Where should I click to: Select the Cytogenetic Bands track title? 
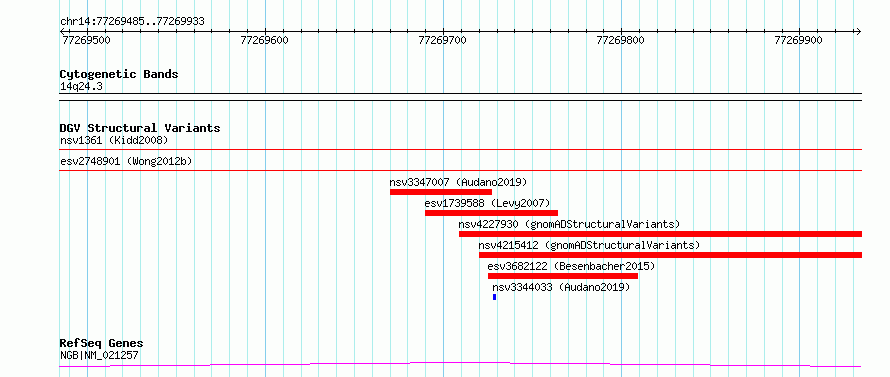[119, 74]
